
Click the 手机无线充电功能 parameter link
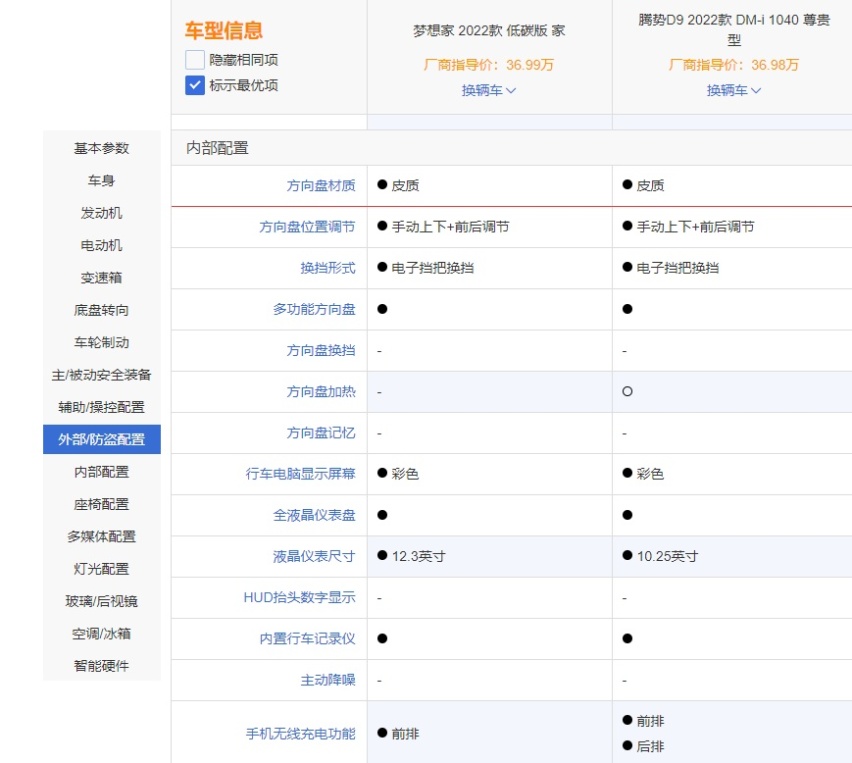click(x=300, y=734)
